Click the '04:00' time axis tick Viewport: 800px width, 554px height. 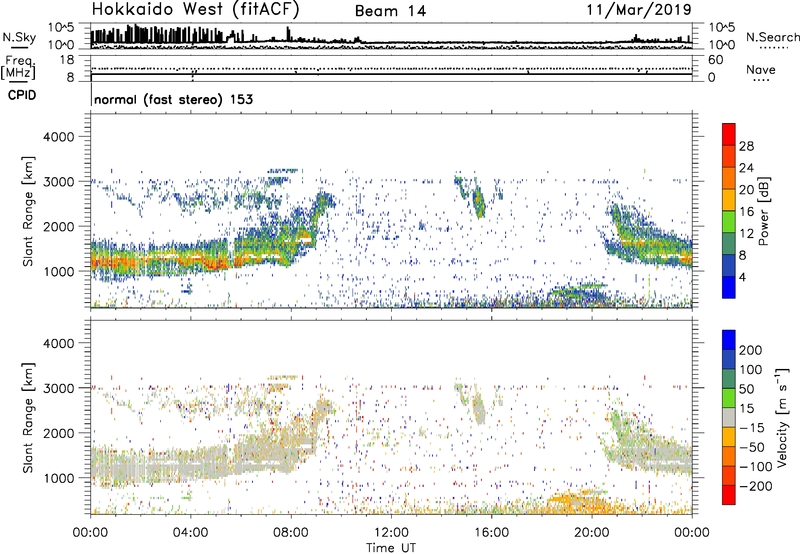pos(190,533)
